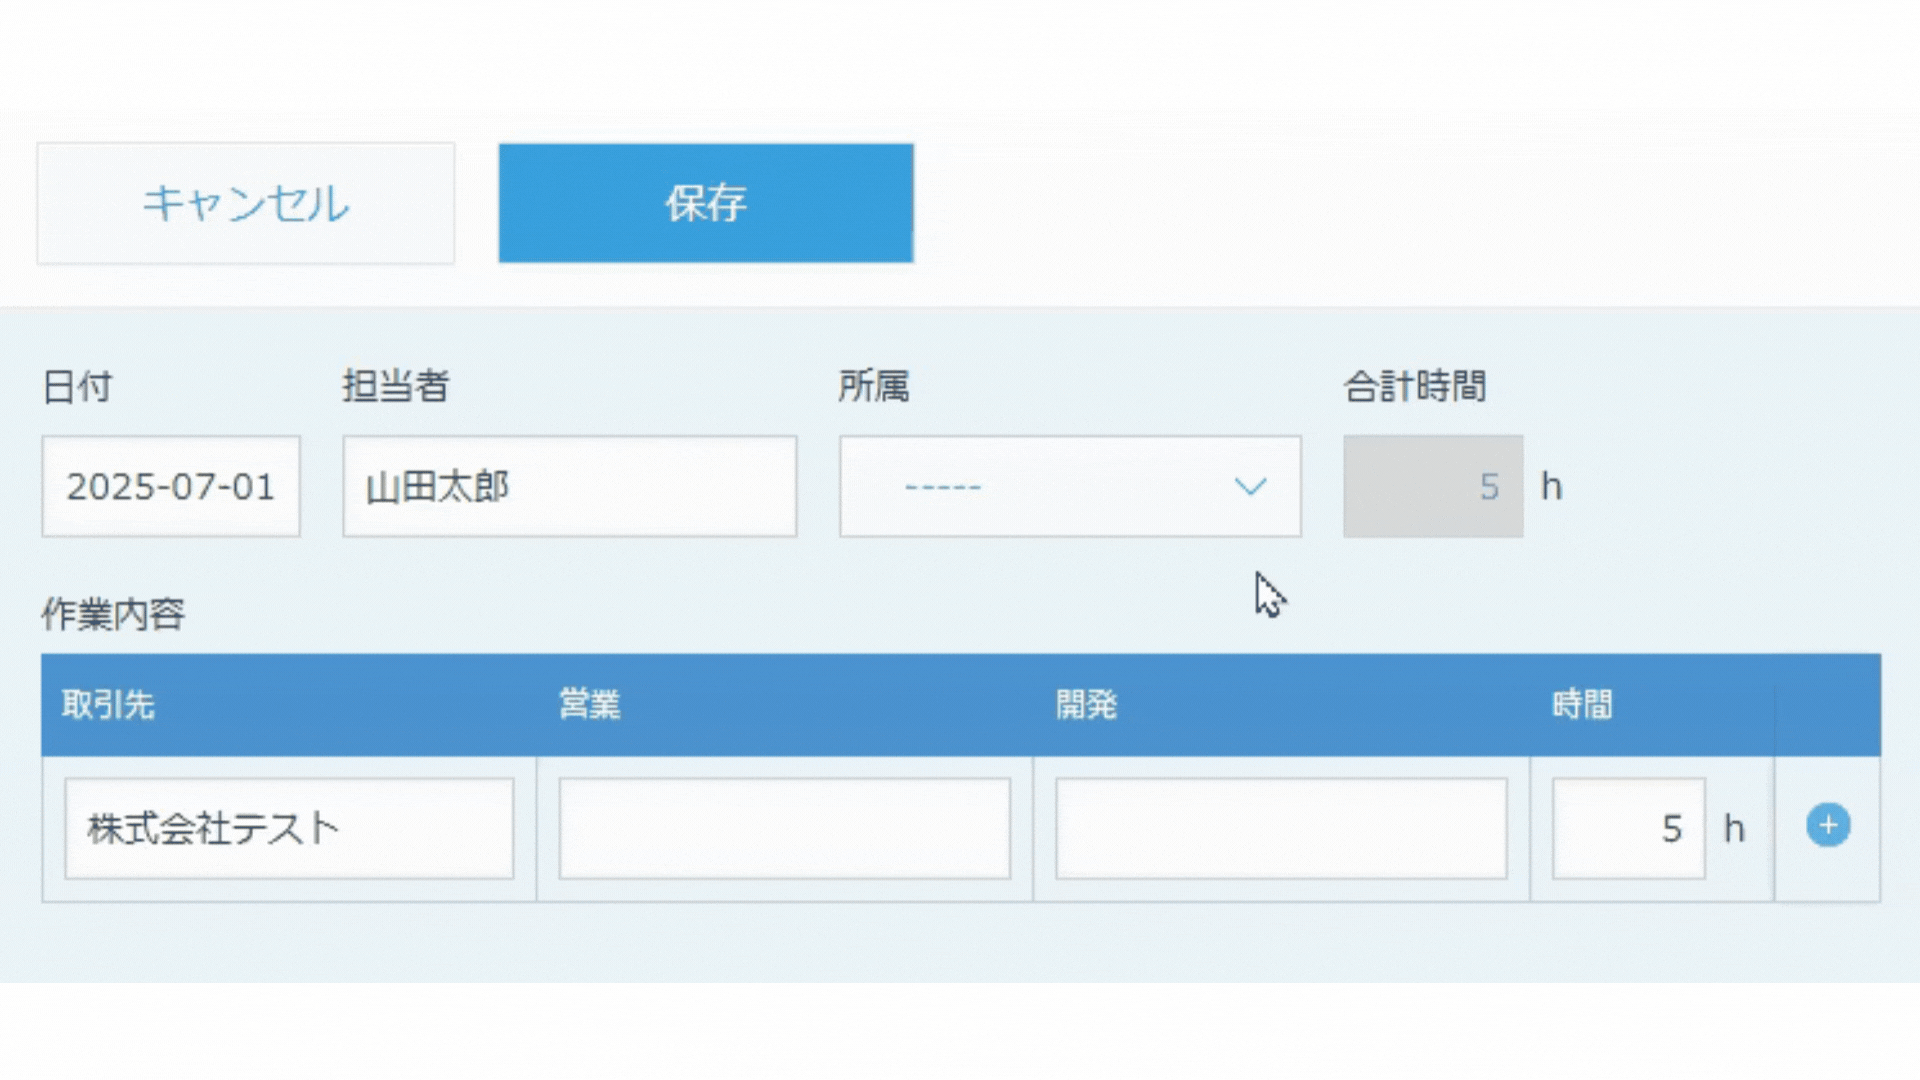Click the 取引先 field with 株式会社テスト

pos(289,829)
